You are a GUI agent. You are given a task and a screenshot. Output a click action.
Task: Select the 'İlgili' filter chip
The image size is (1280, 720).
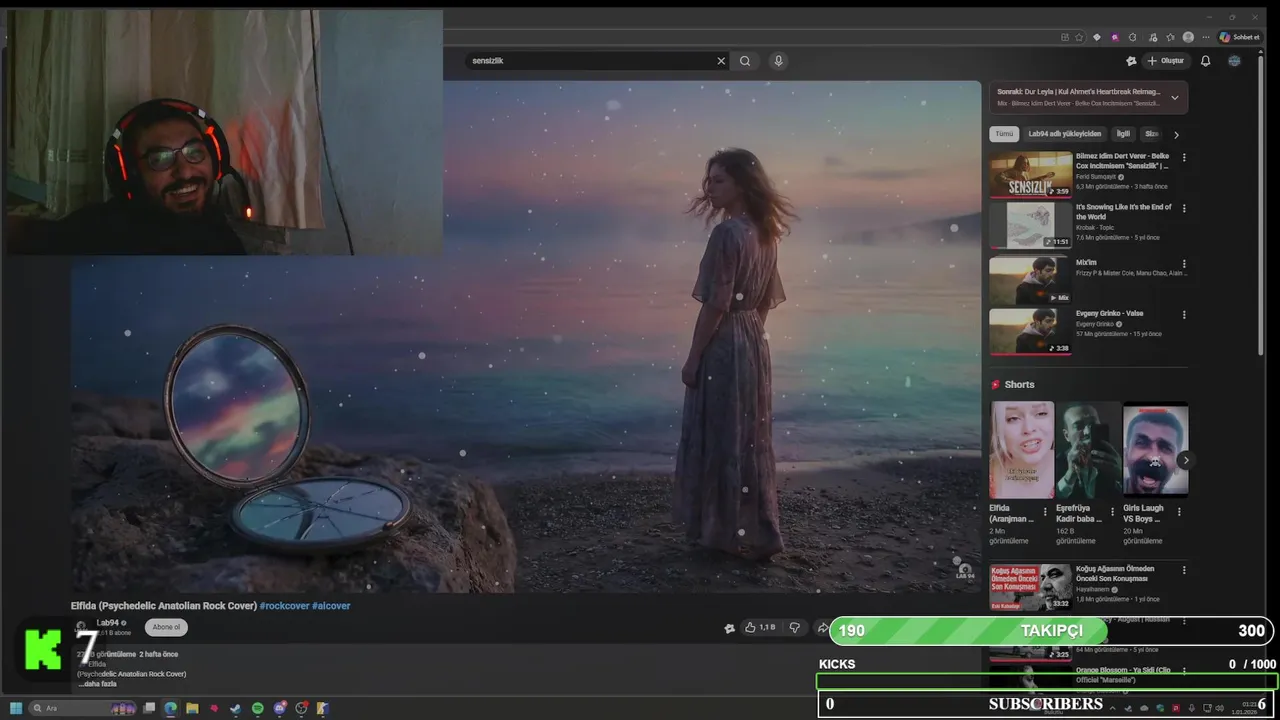[1123, 134]
